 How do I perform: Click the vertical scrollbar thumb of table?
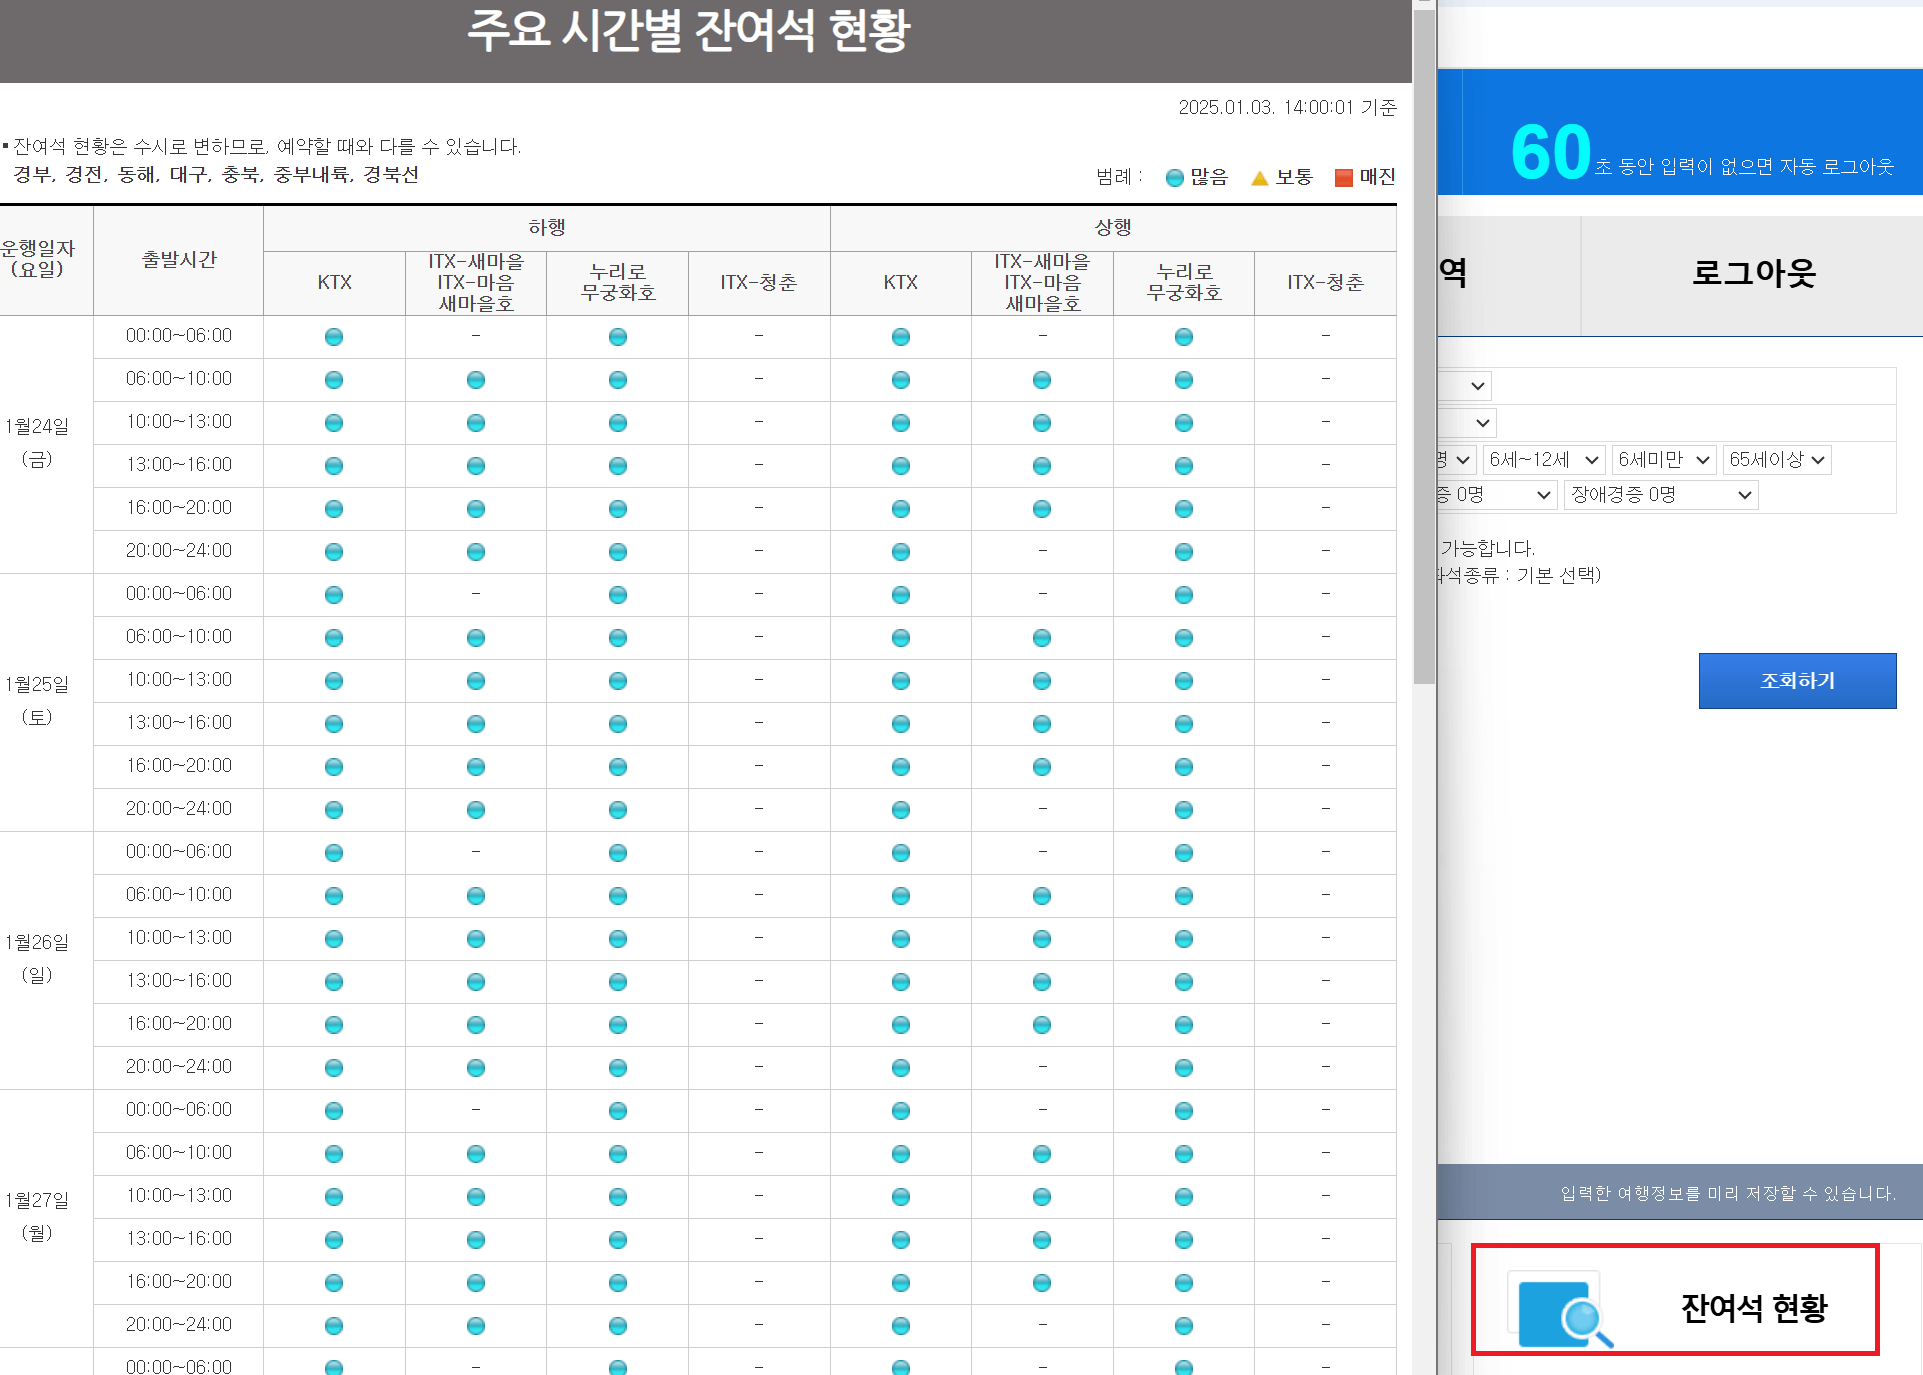click(x=1424, y=345)
